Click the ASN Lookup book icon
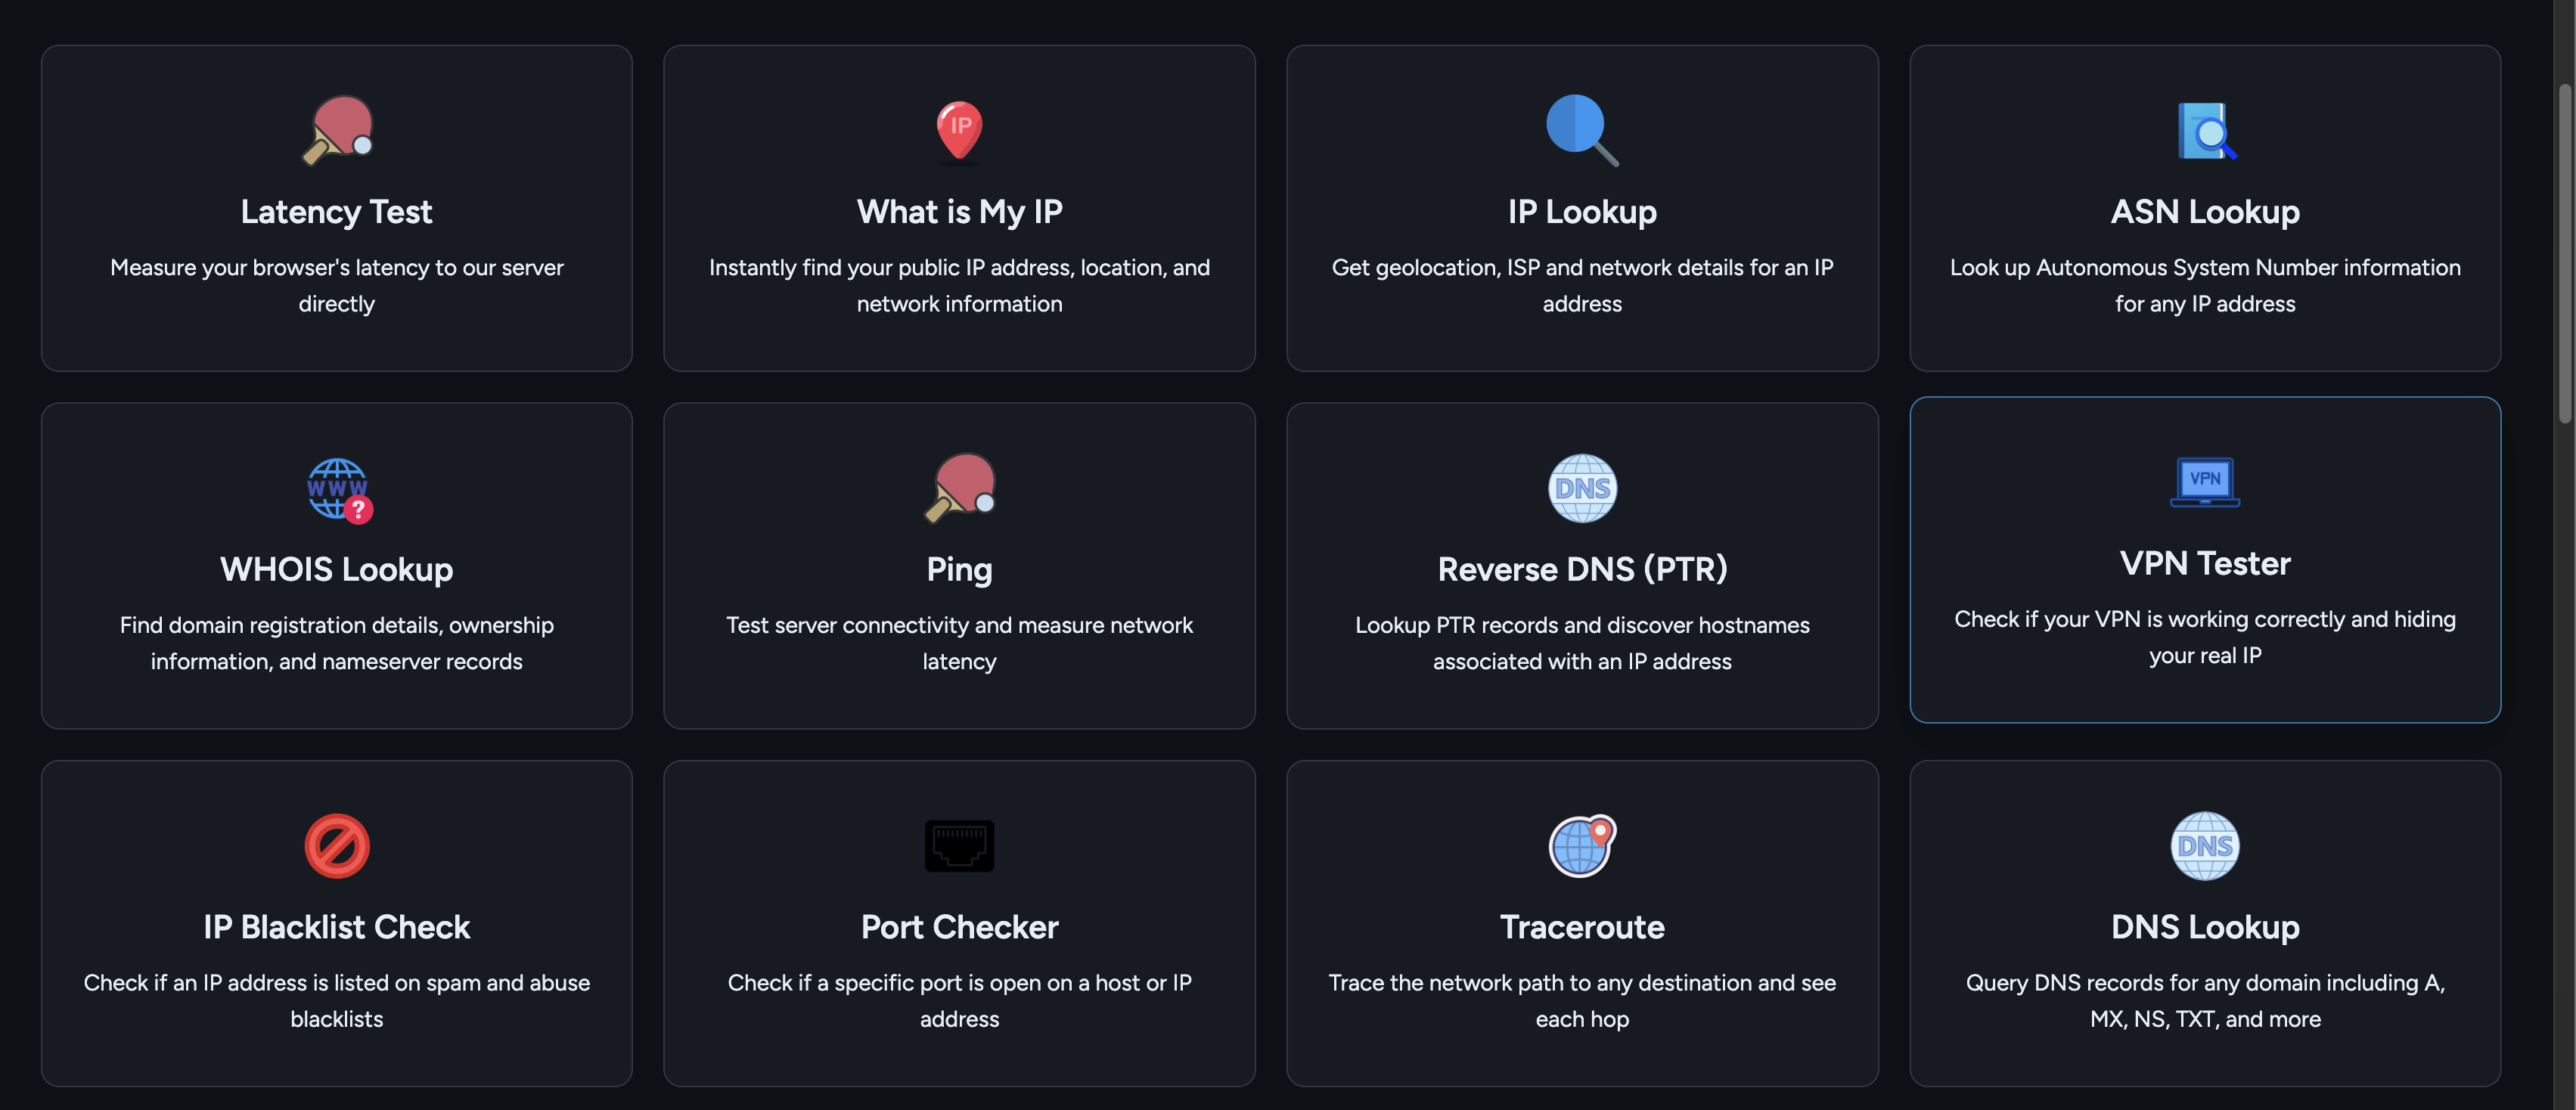 tap(2205, 131)
